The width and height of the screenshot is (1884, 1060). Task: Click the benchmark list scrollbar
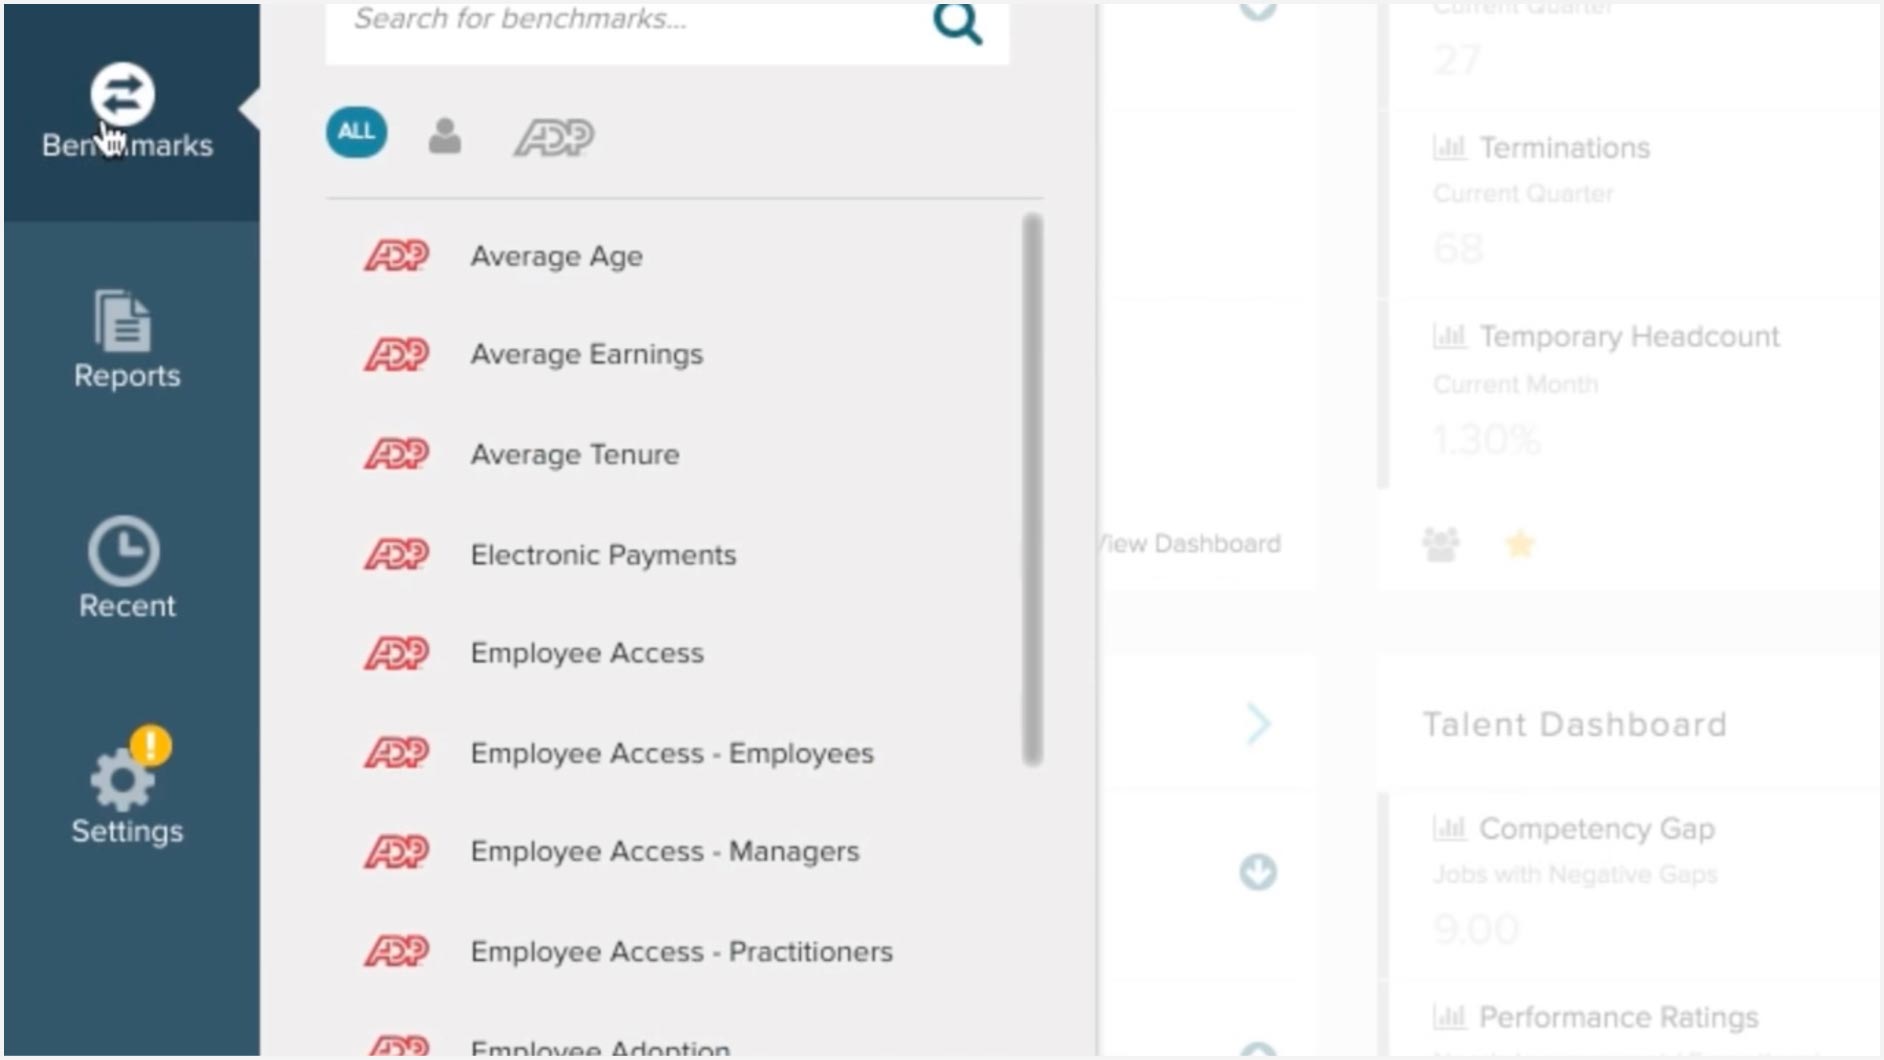pyautogui.click(x=1033, y=490)
